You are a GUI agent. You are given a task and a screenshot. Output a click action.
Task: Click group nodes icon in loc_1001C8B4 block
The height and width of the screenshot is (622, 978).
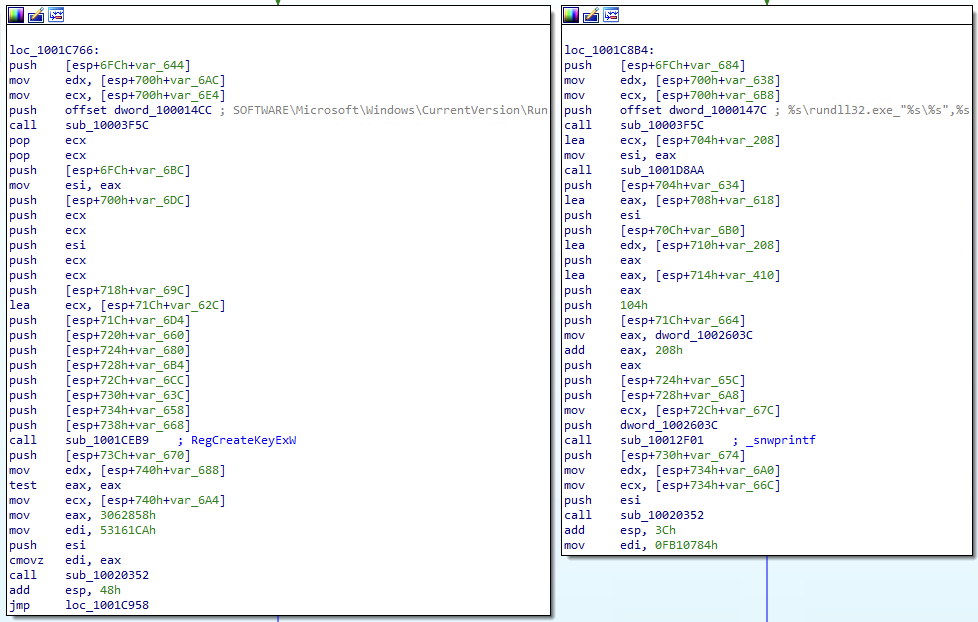[611, 15]
